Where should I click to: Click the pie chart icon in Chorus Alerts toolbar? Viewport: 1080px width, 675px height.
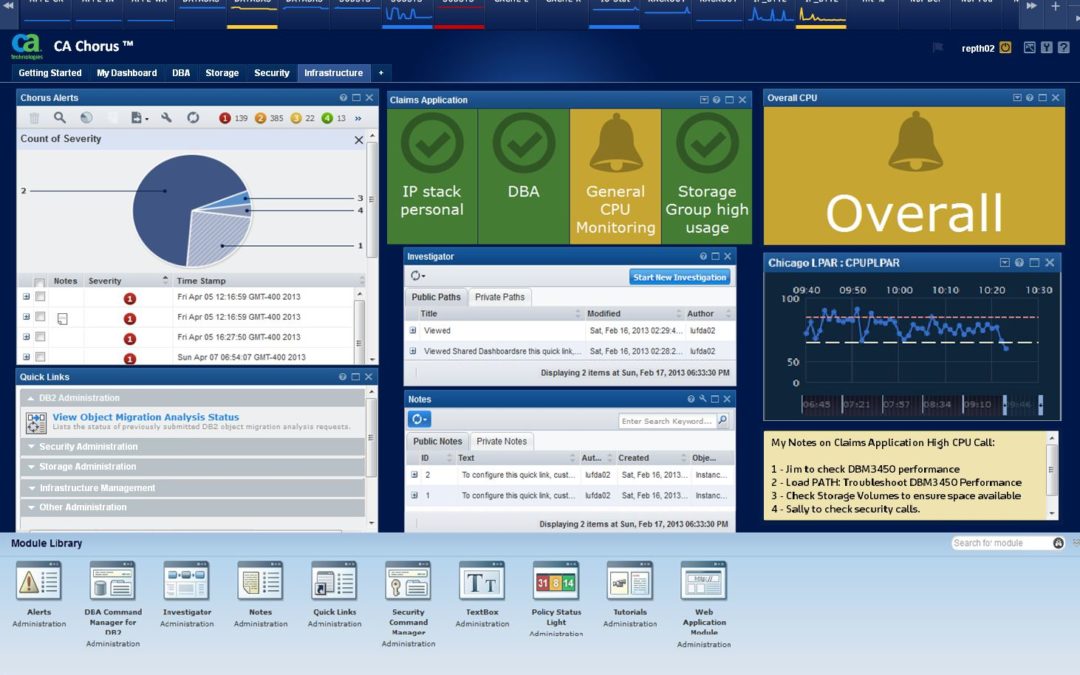86,118
